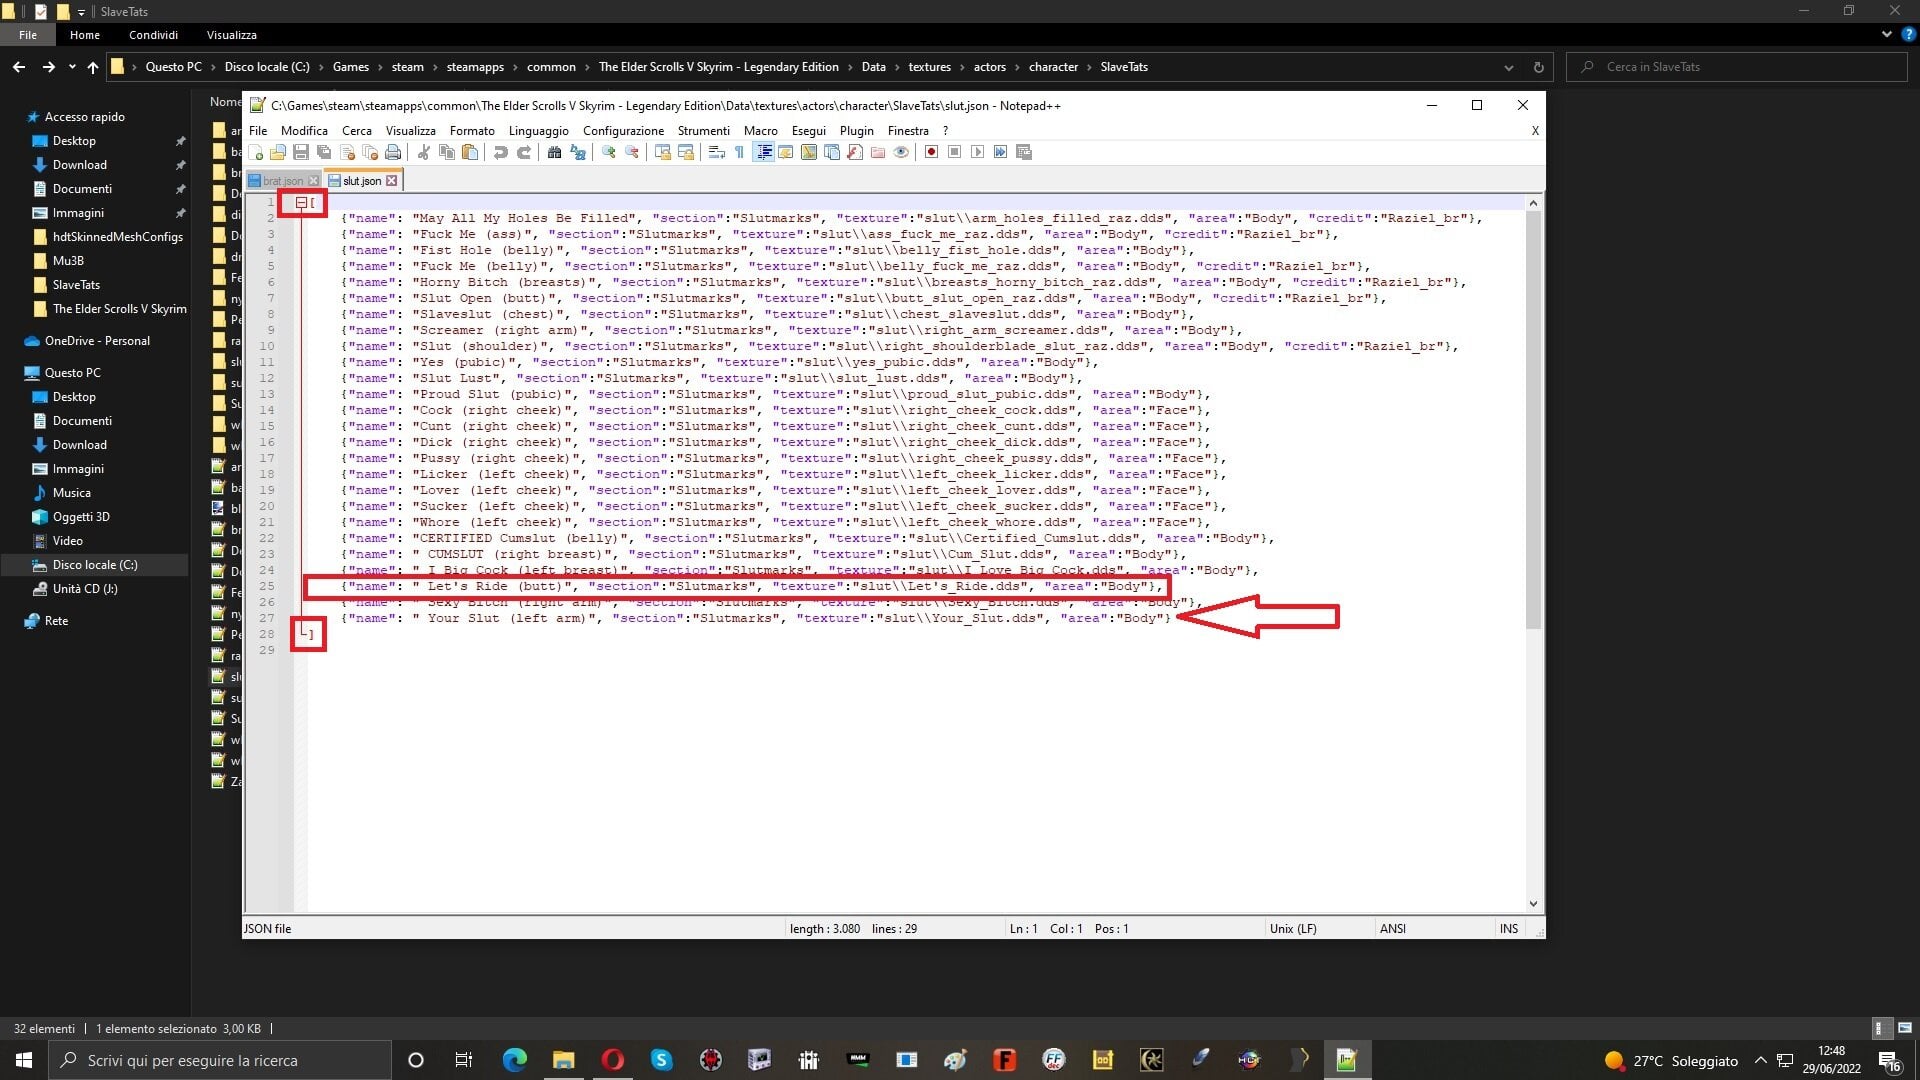Select OneDrive - Personal in sidebar
This screenshot has width=1920, height=1080.
tap(97, 341)
